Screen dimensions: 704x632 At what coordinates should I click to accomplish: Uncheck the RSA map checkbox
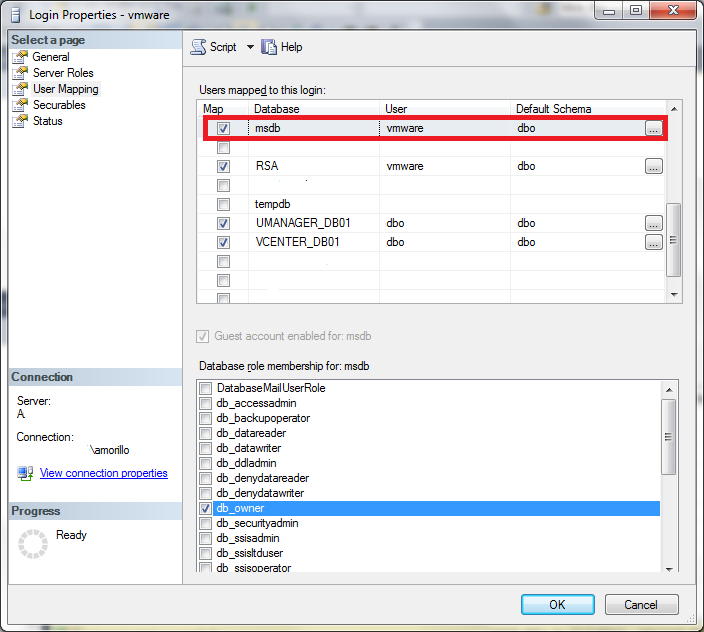click(x=223, y=167)
